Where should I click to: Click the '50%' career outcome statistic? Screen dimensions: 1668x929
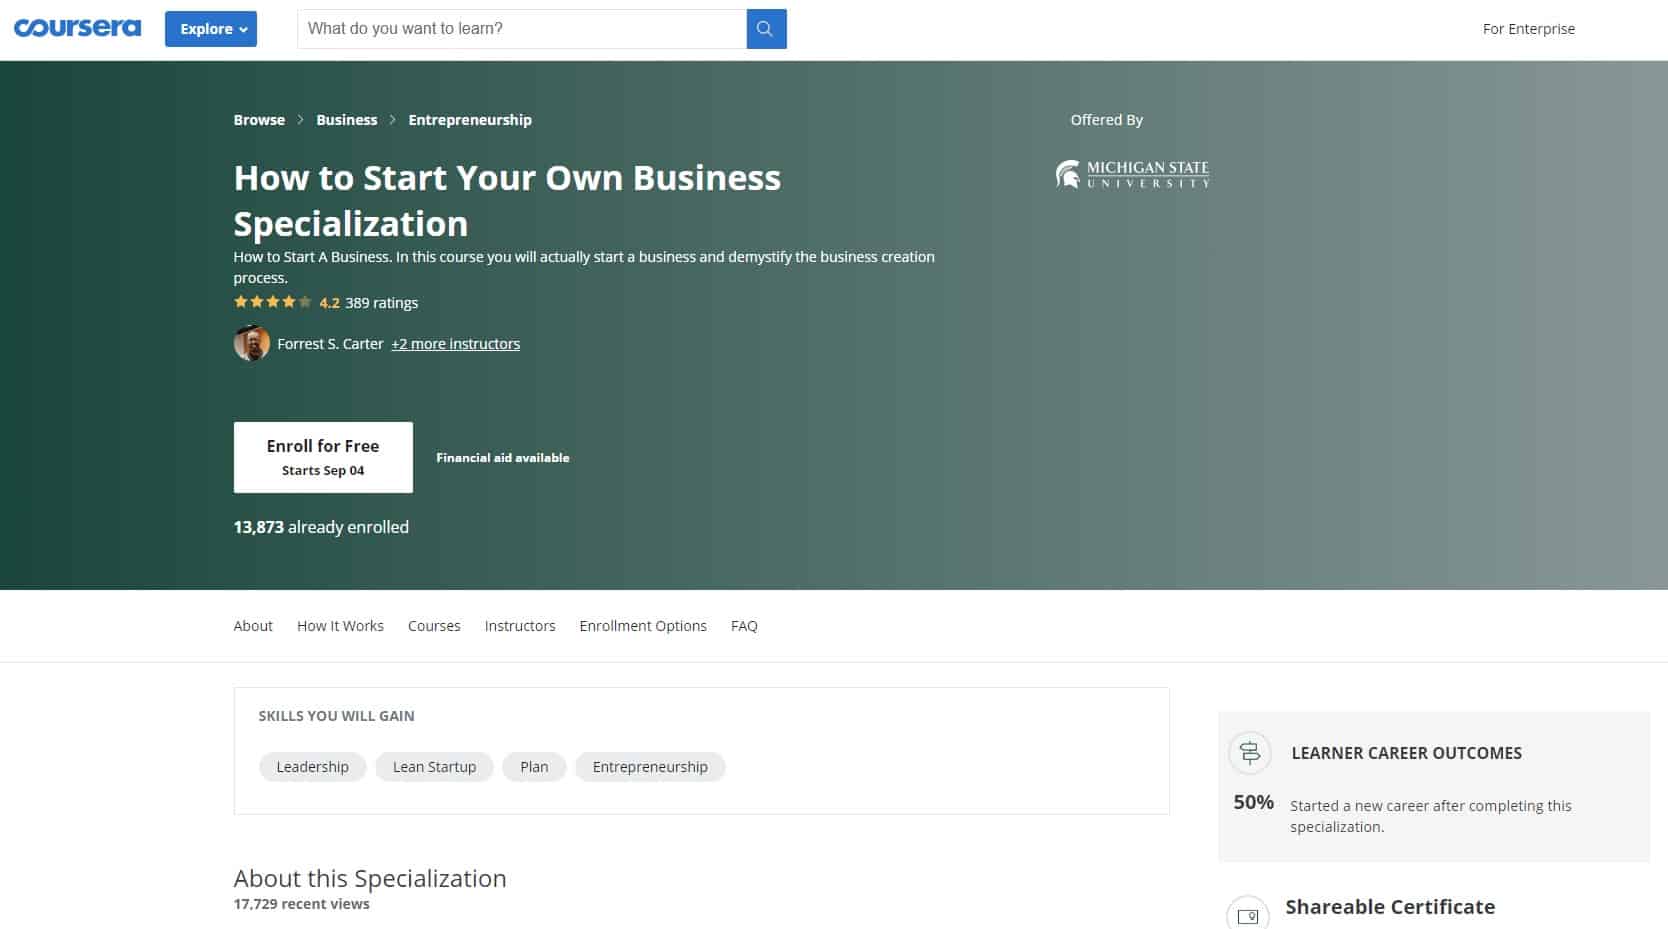[1253, 802]
